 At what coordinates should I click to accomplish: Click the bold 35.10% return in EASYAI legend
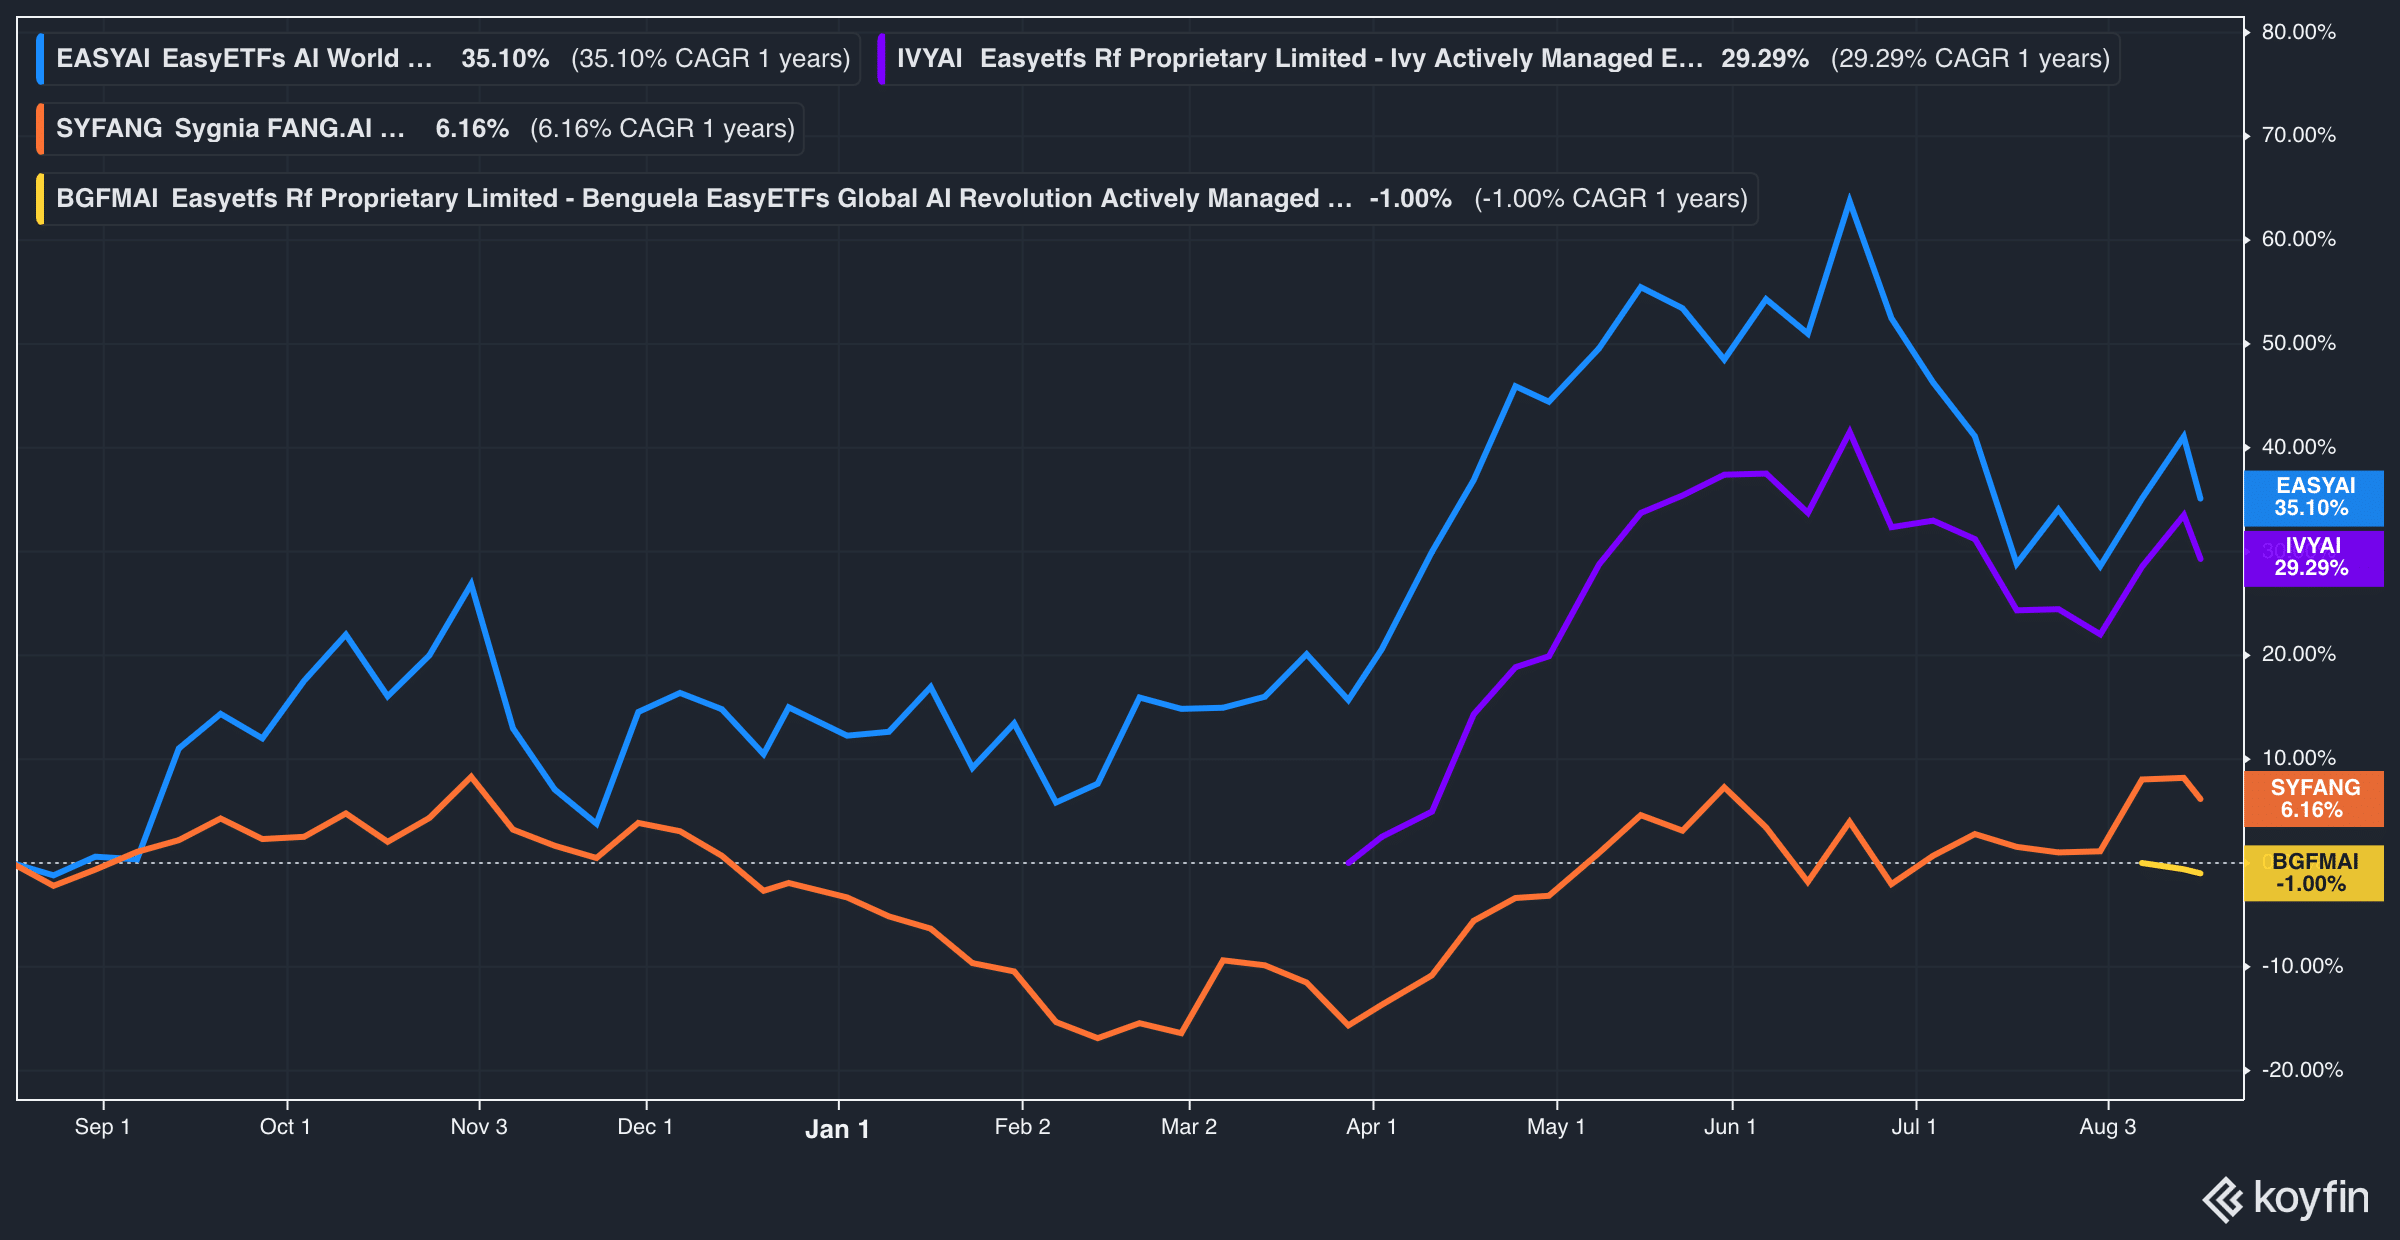click(x=505, y=59)
